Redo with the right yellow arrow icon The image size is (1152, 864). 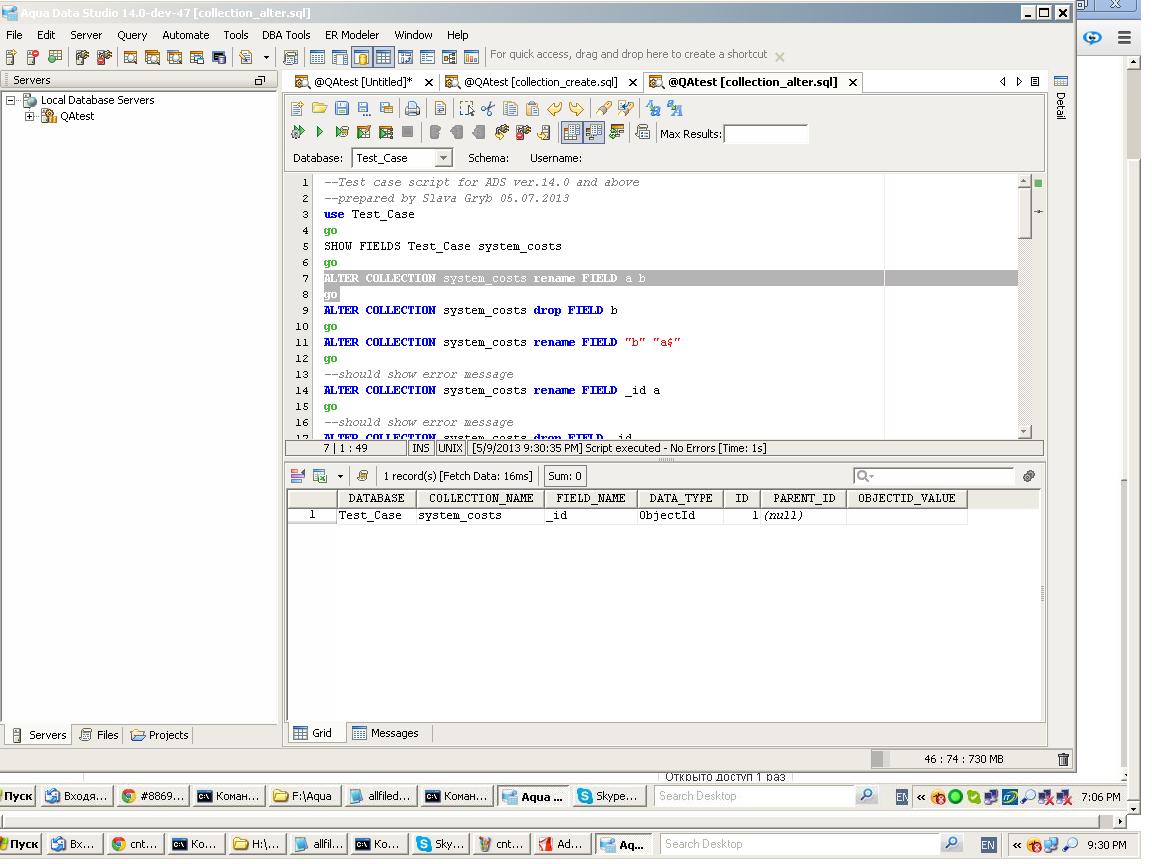(577, 109)
